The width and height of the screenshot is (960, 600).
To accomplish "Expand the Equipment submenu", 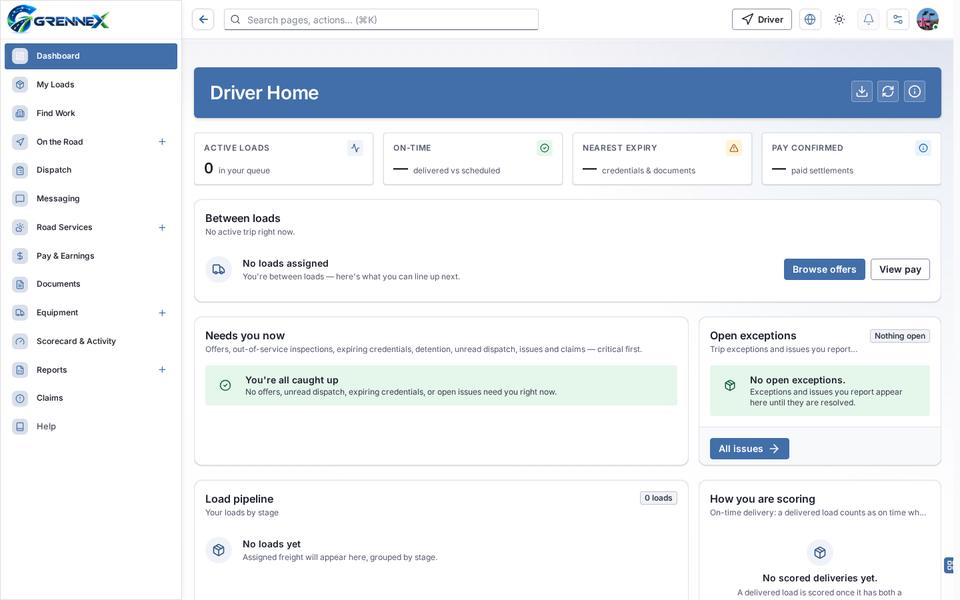I will coord(162,313).
